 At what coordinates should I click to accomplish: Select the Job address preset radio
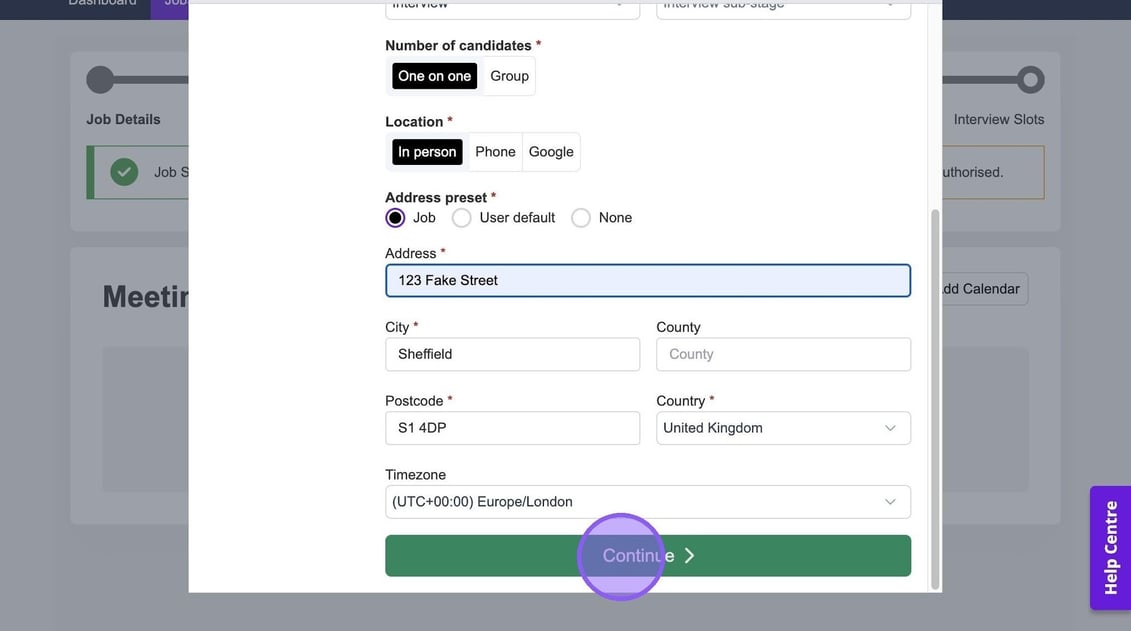(396, 218)
